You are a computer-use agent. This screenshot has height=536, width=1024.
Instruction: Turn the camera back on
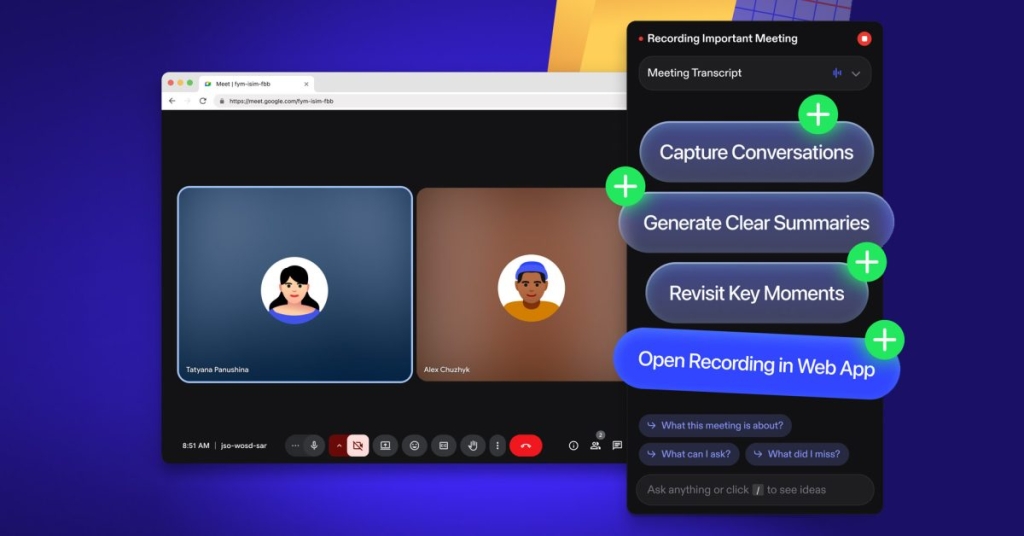tap(357, 446)
